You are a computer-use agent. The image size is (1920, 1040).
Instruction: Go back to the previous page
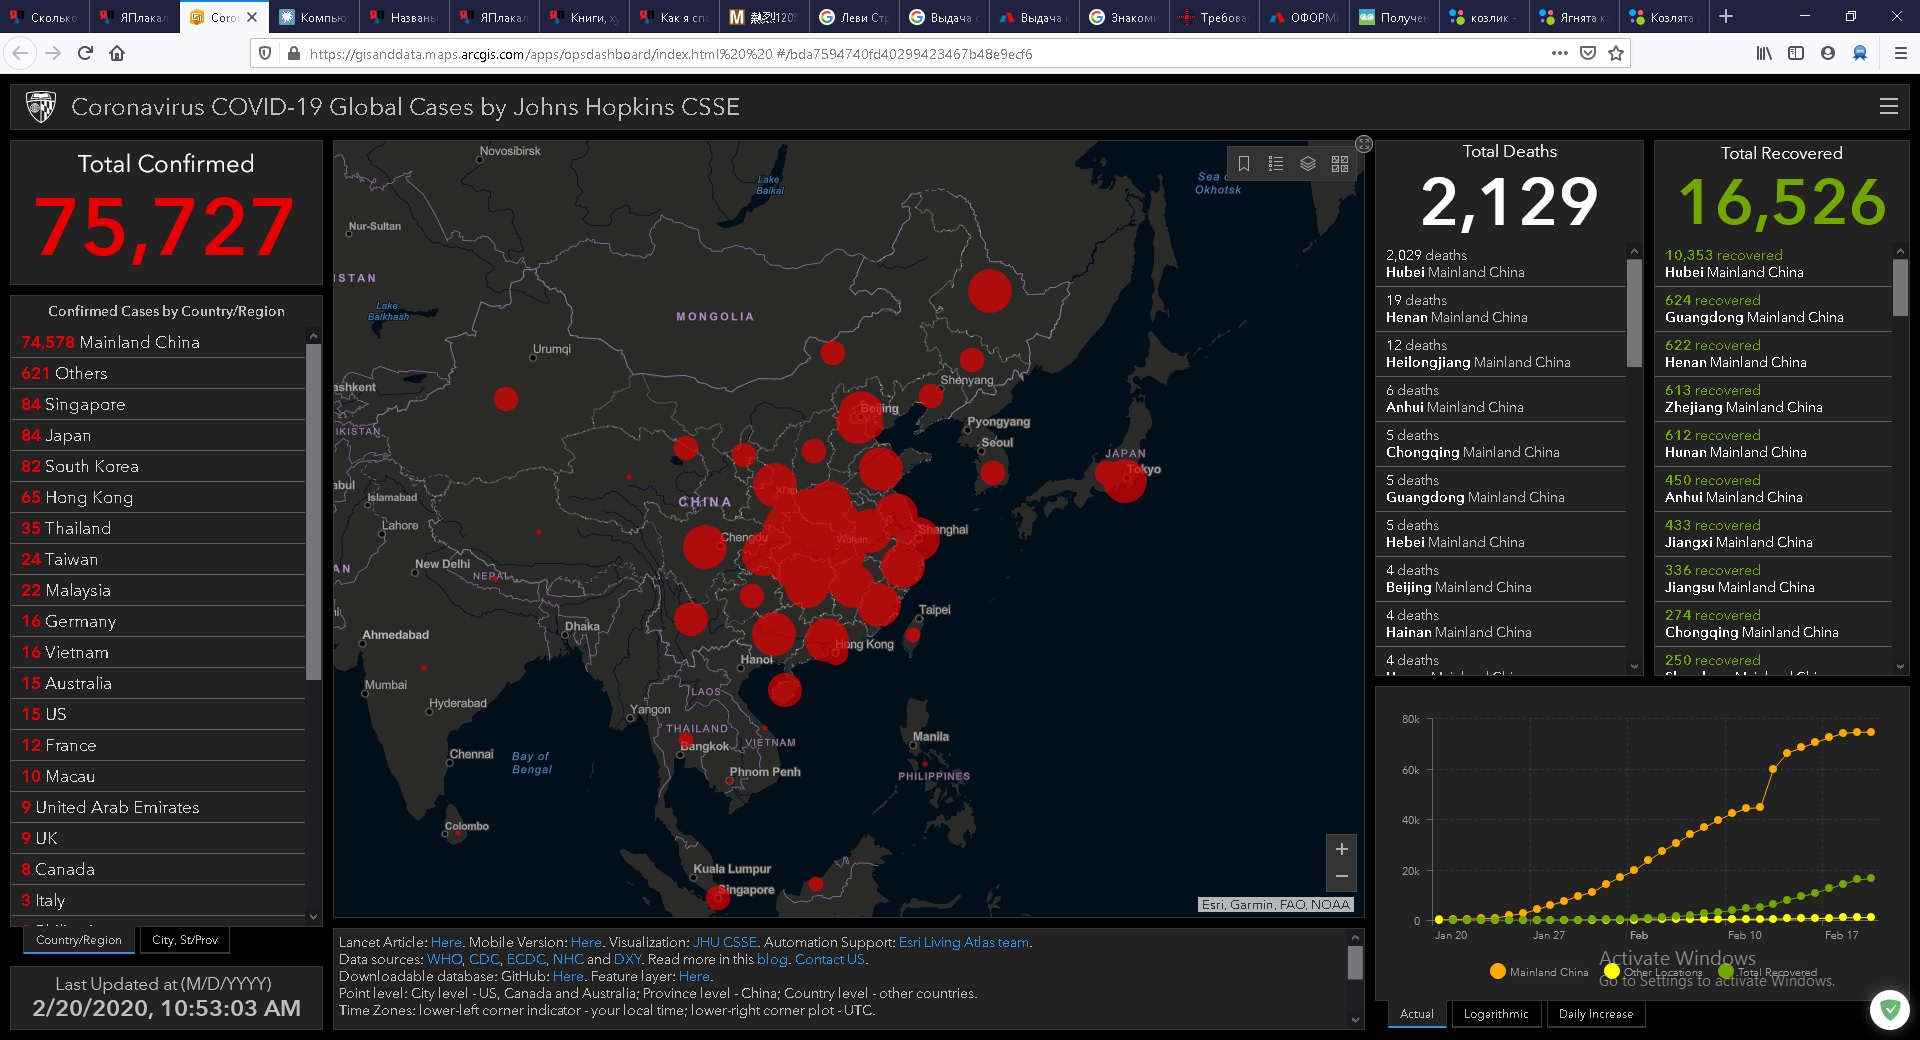21,53
